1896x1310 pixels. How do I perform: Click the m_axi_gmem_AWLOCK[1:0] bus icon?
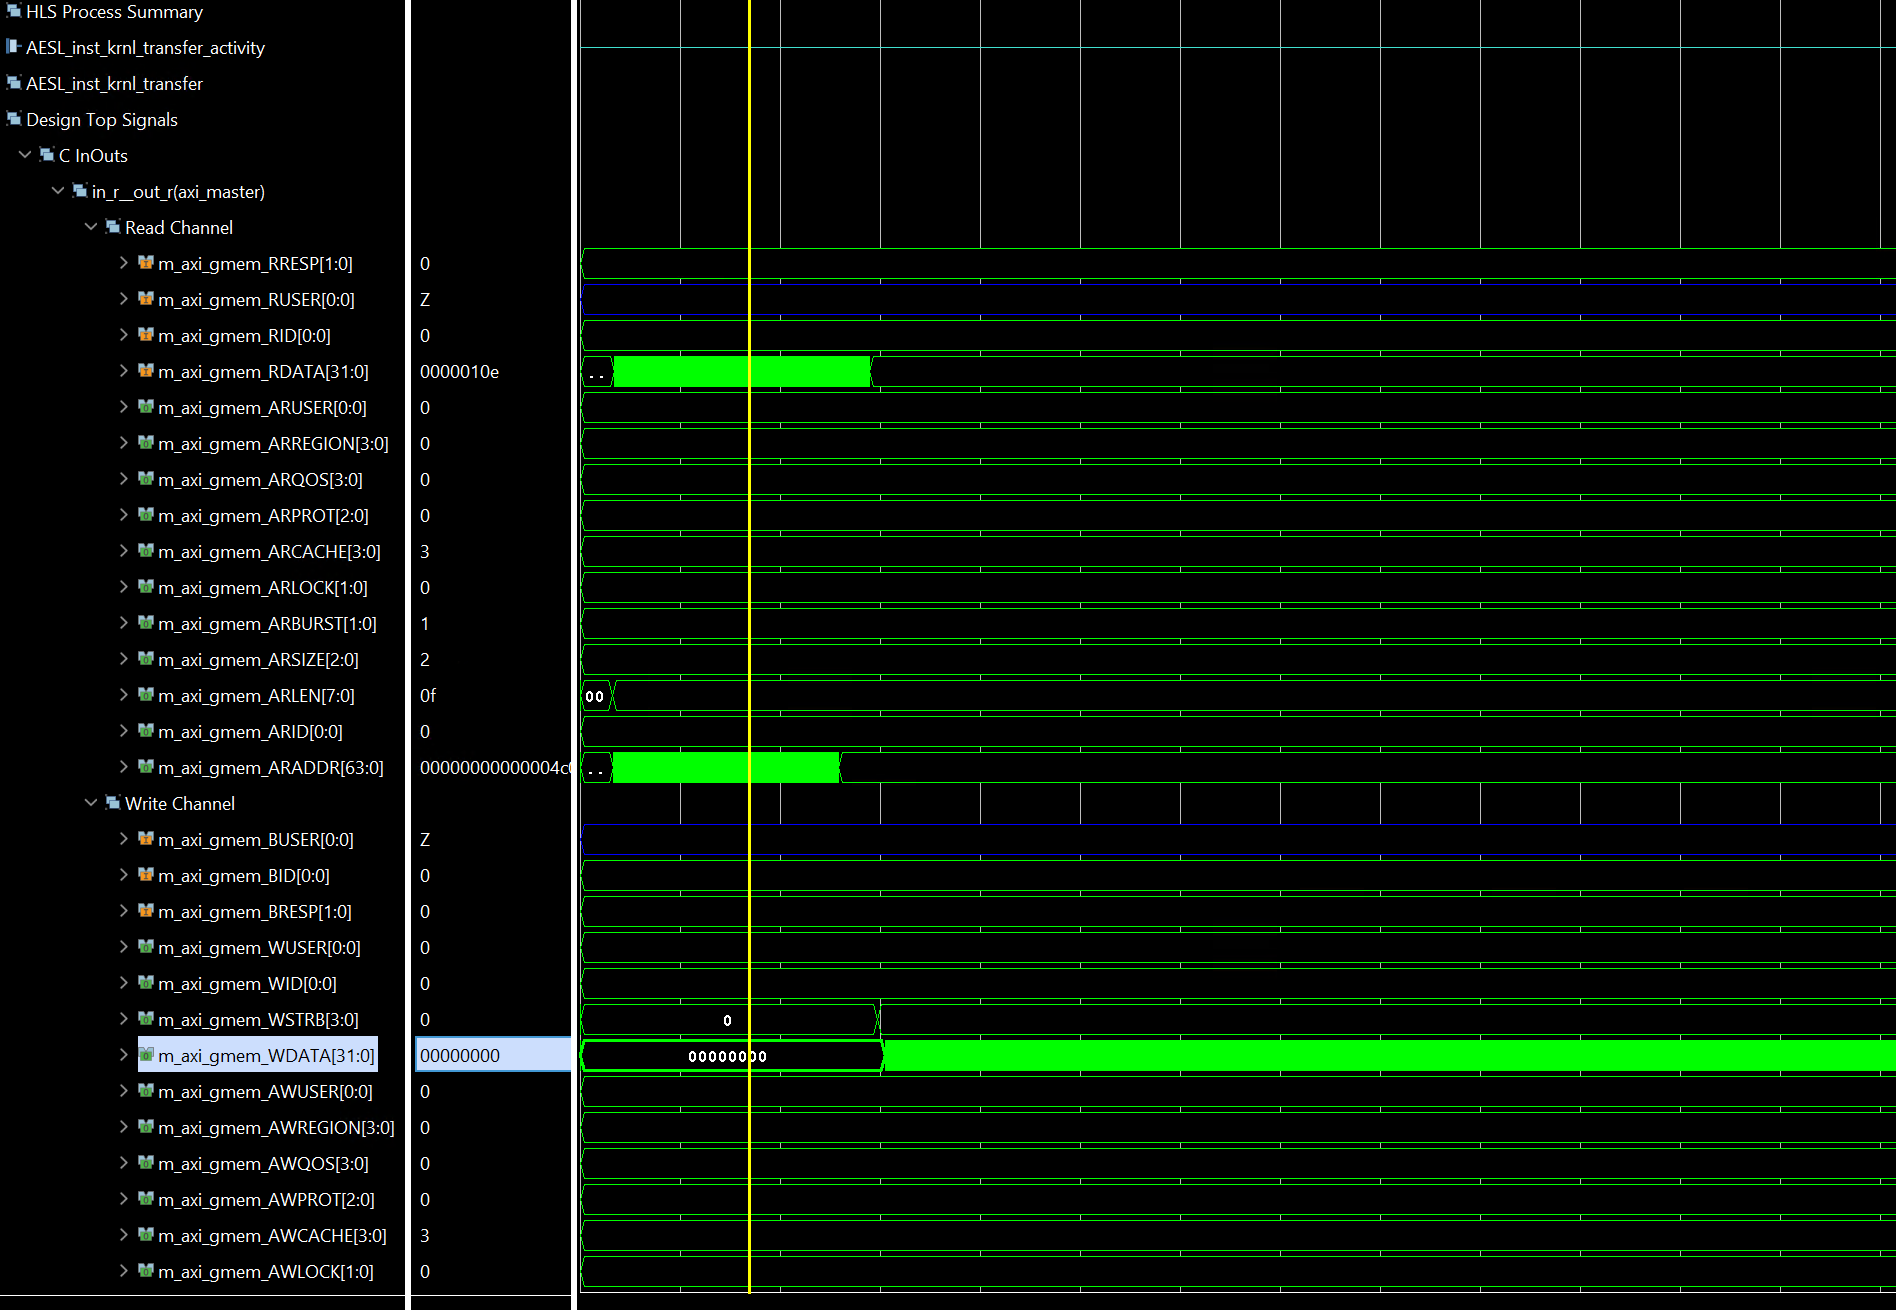[146, 1271]
